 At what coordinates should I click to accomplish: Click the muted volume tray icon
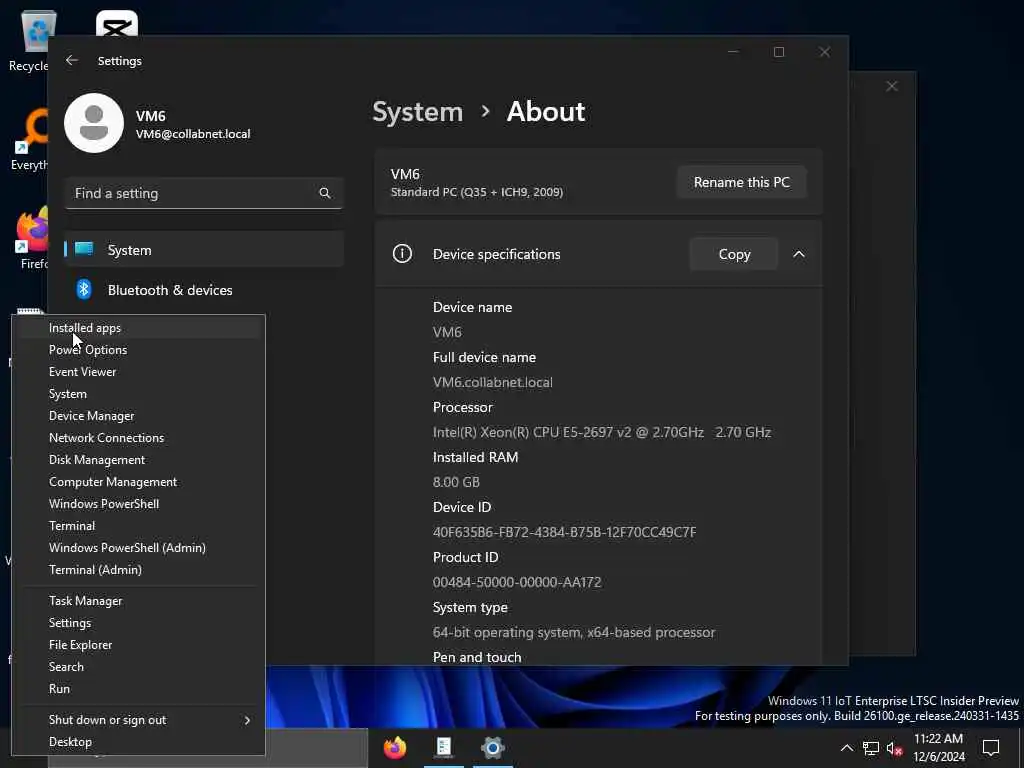tap(894, 748)
